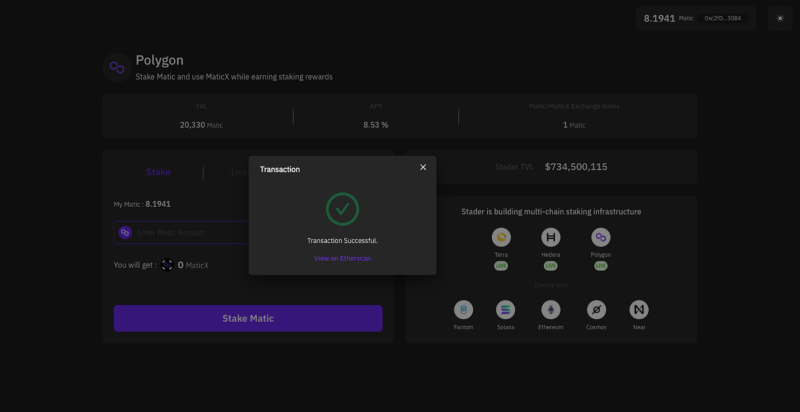800x412 pixels.
Task: Close the Transaction dialog
Action: point(423,167)
